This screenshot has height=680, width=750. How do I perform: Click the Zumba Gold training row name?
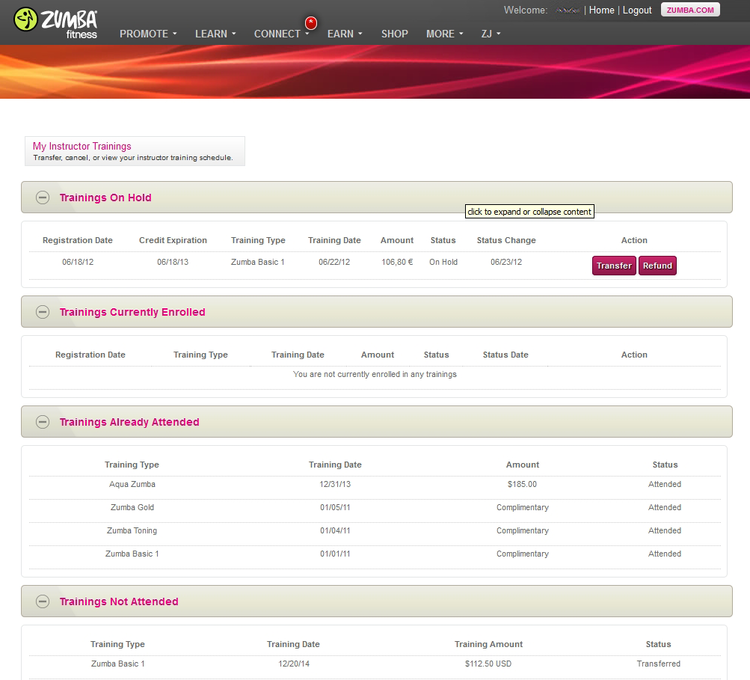132,507
